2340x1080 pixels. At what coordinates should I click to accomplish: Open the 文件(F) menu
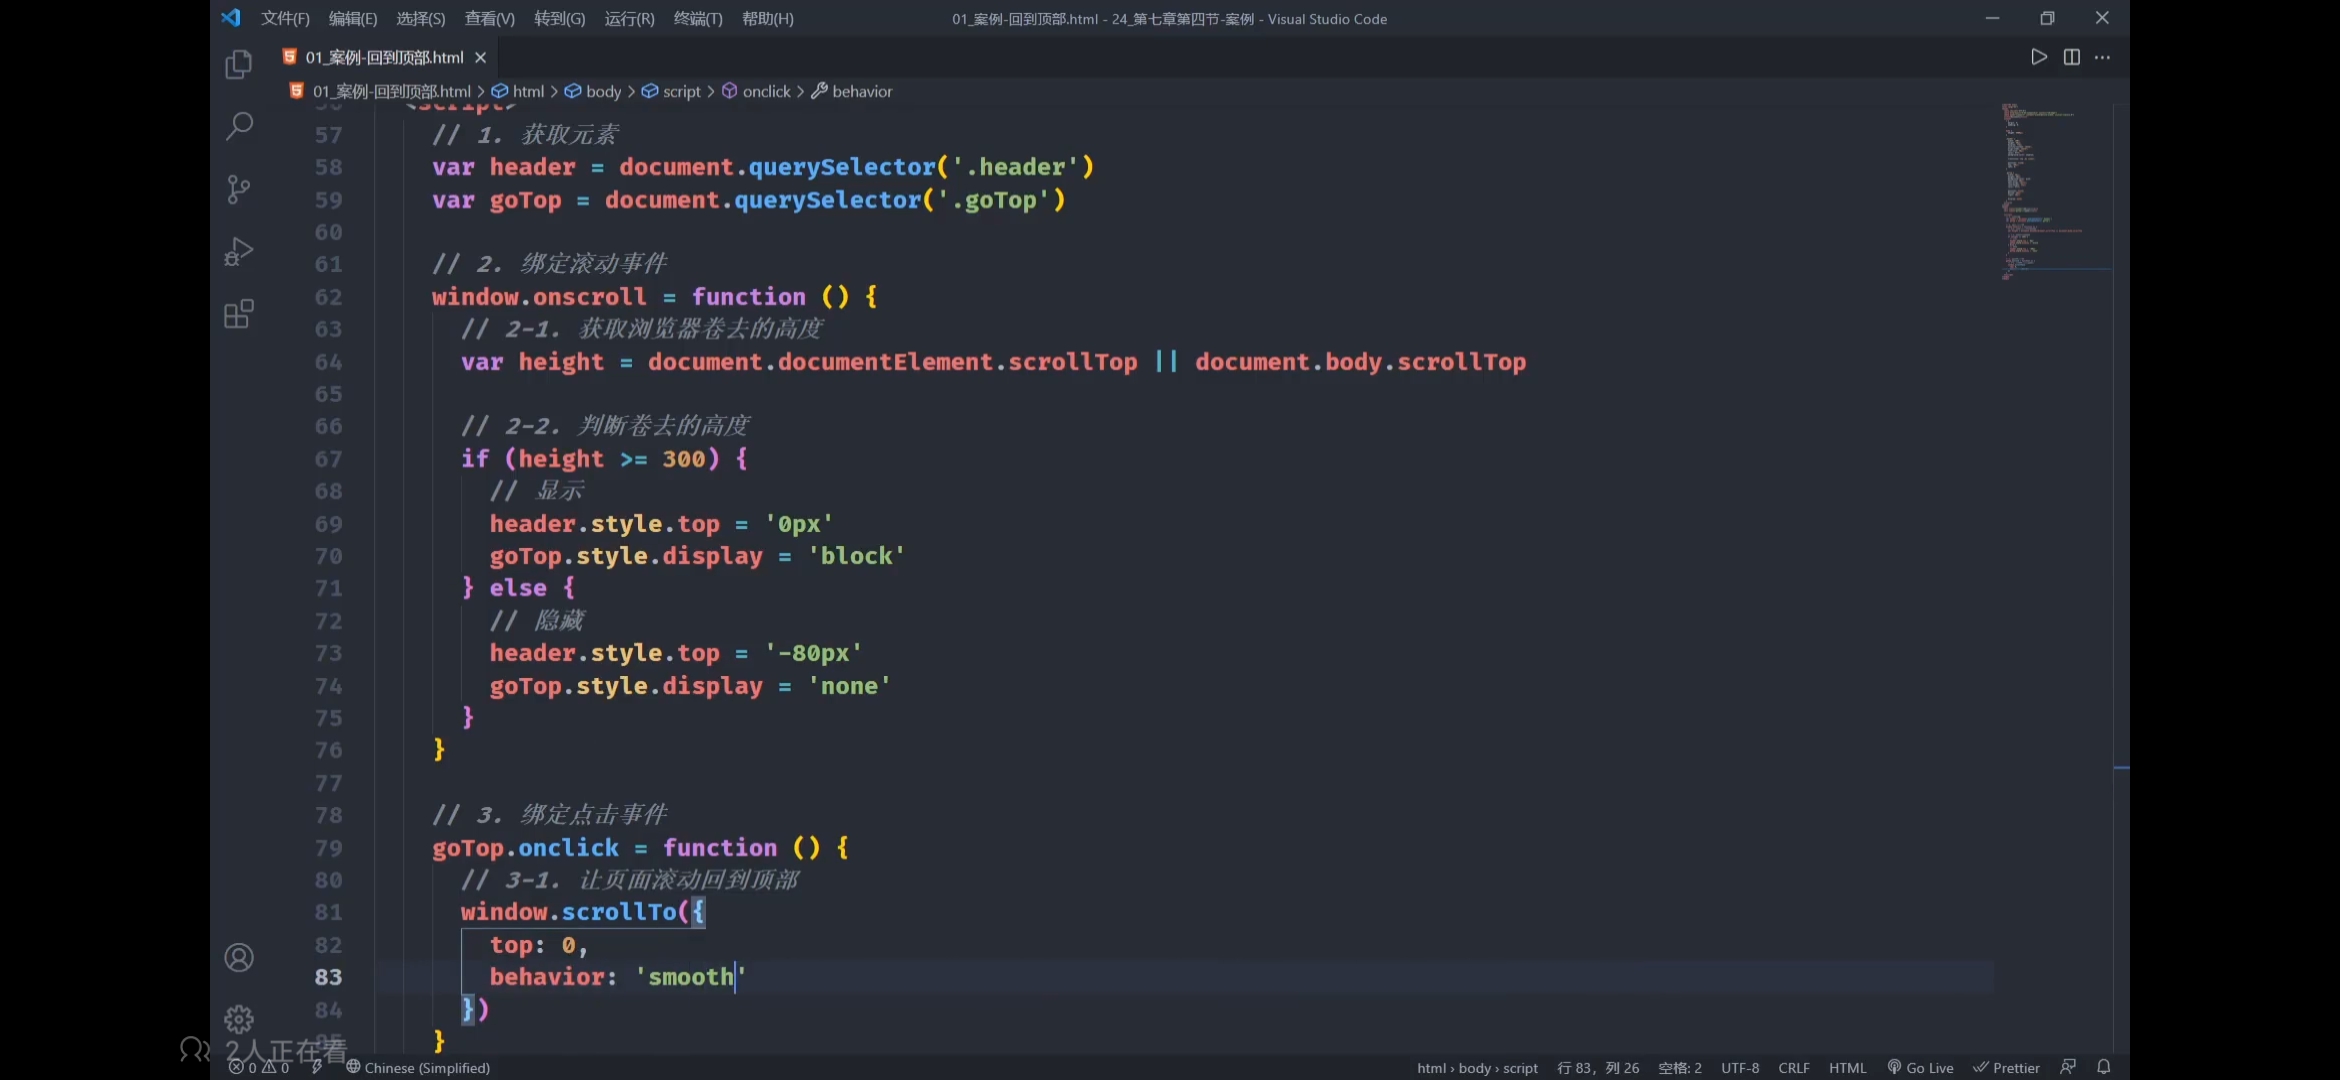tap(285, 18)
